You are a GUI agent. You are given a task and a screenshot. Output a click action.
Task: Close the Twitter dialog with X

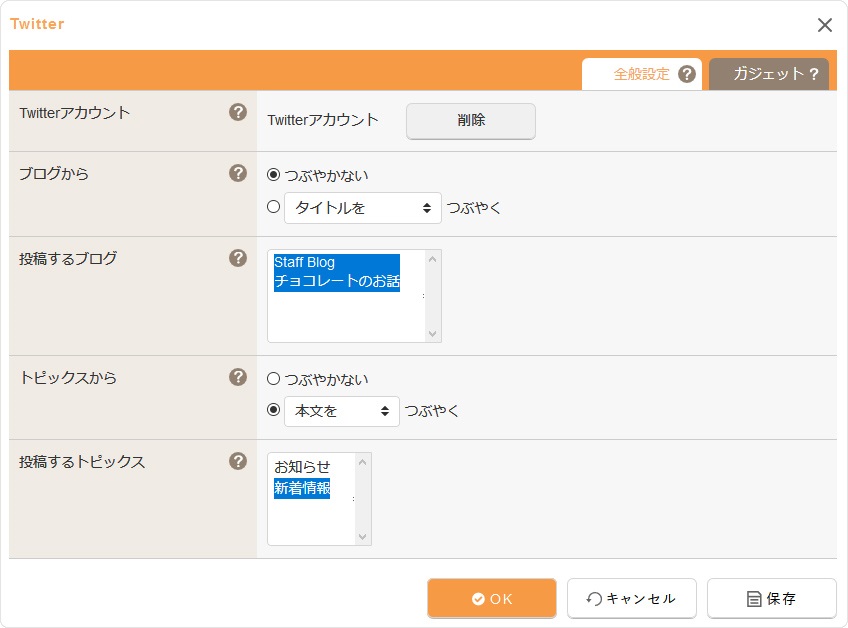pos(825,25)
